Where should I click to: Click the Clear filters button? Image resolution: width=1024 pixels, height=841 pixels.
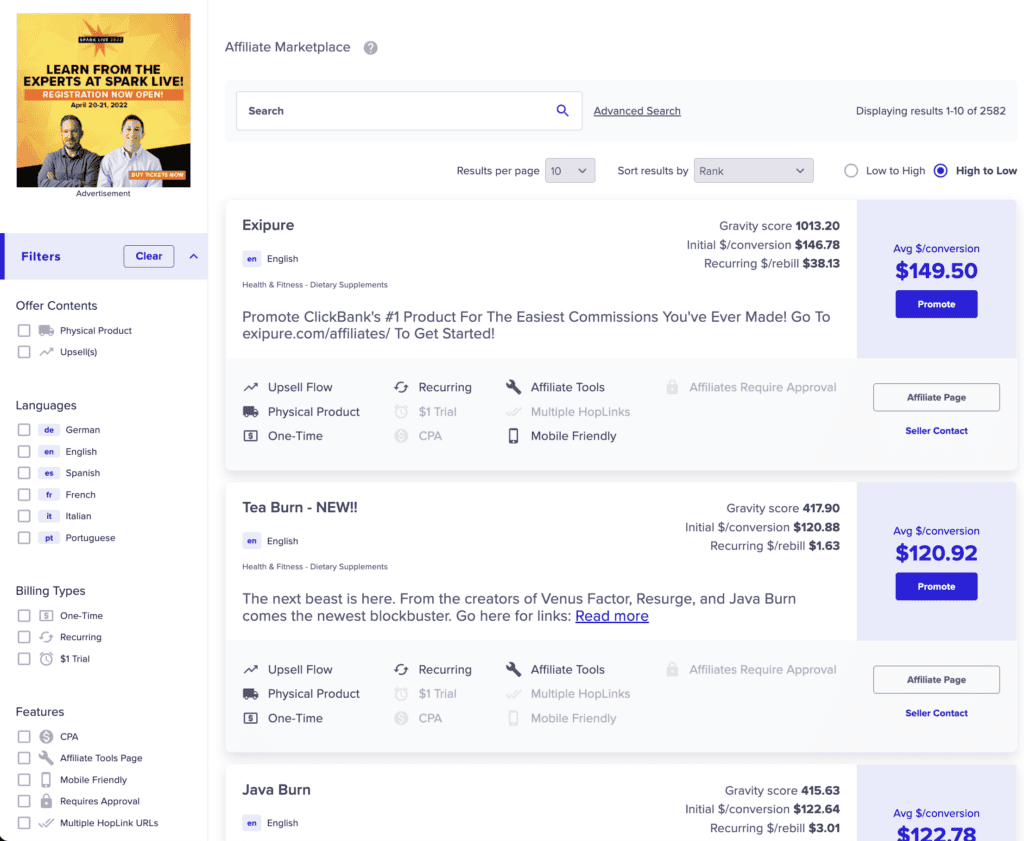pyautogui.click(x=149, y=257)
